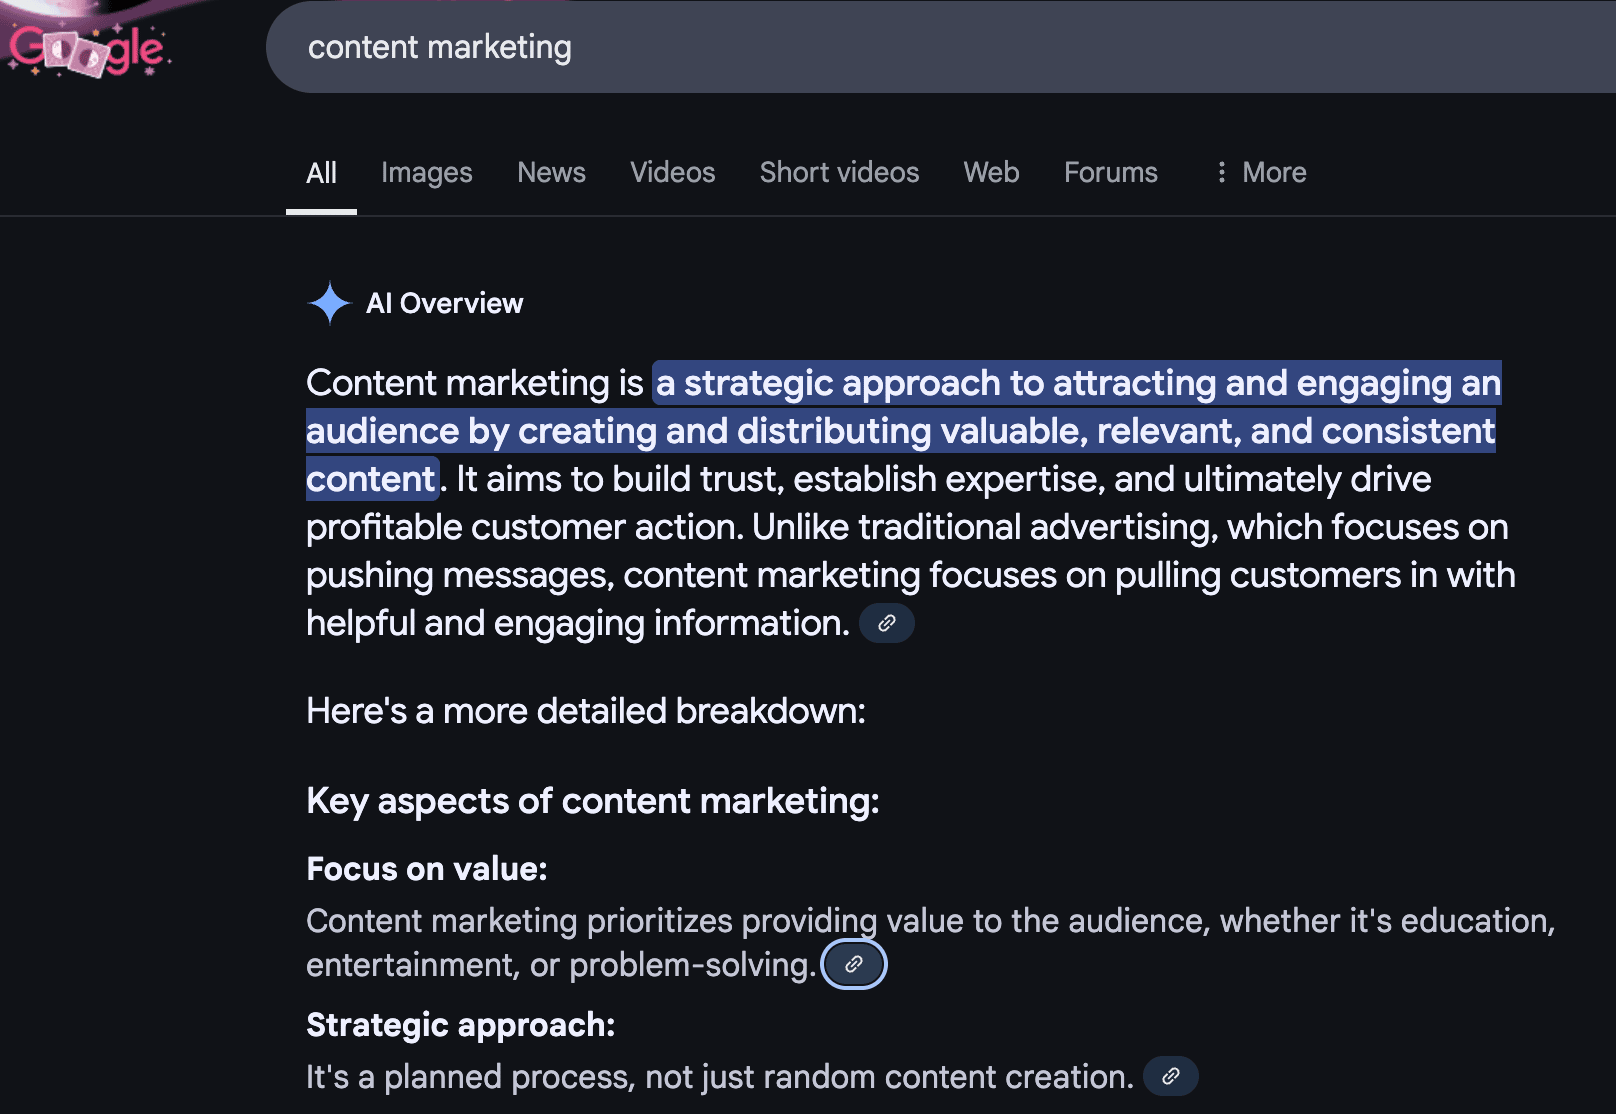
Task: Switch to the Images tab
Action: point(427,172)
